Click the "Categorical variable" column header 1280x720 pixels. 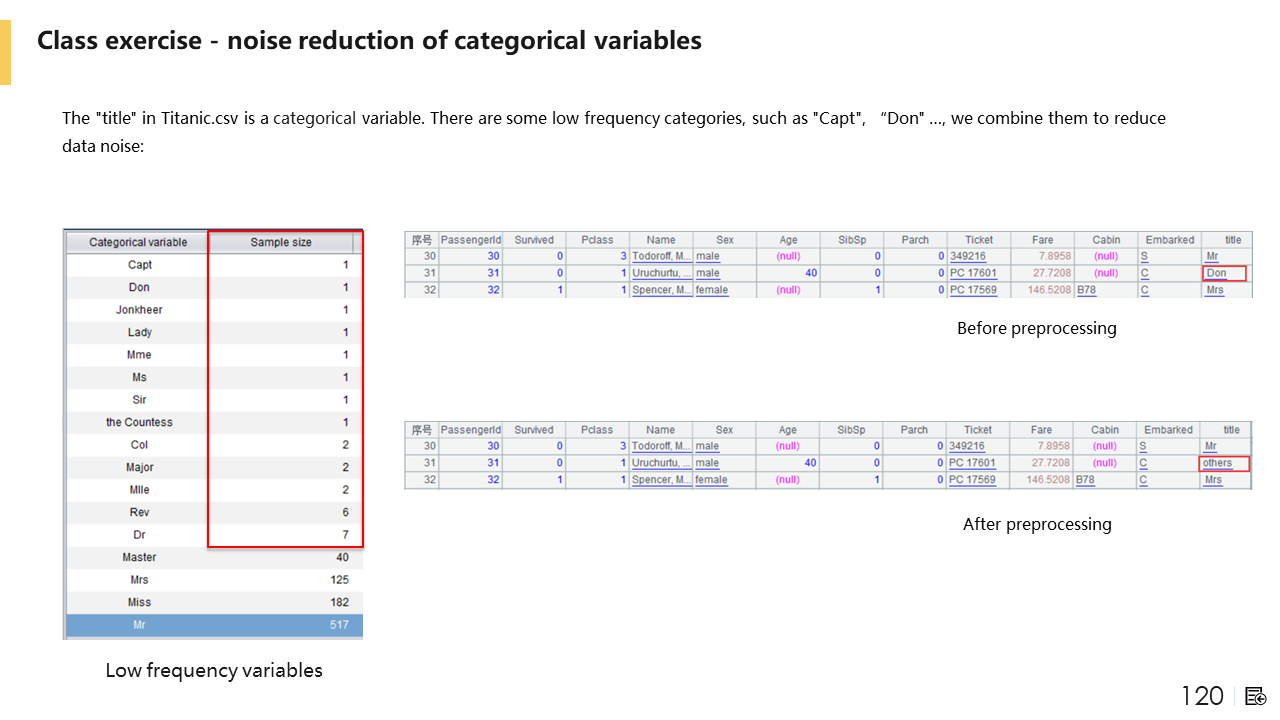pyautogui.click(x=138, y=242)
